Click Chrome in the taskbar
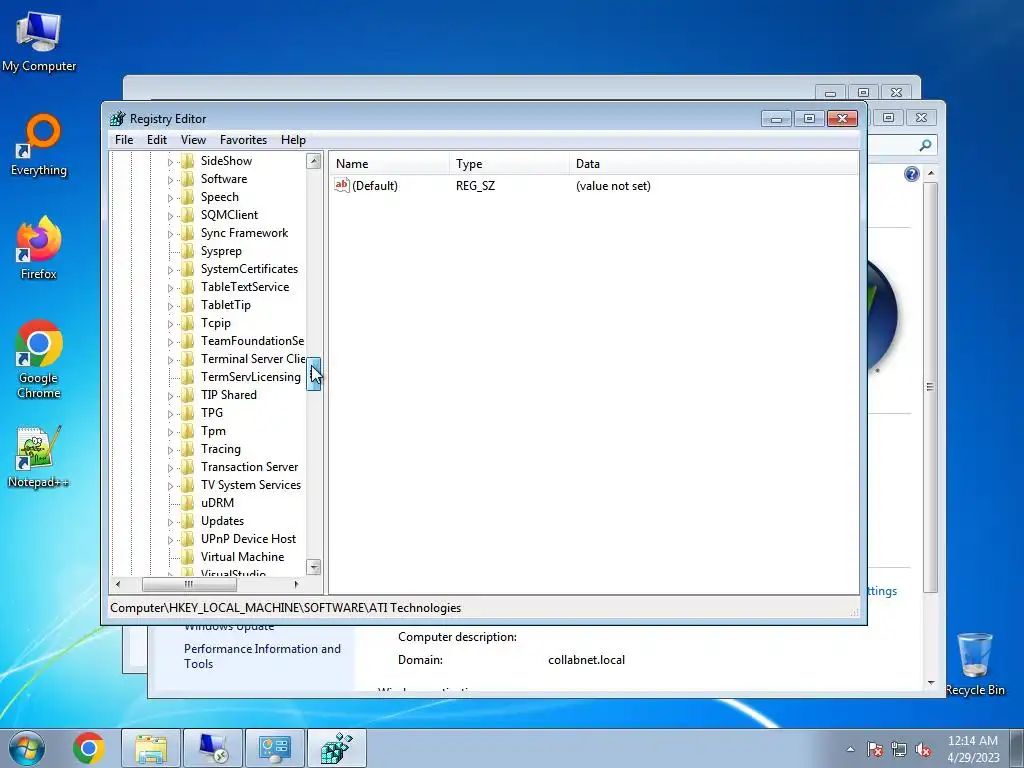This screenshot has width=1024, height=768. click(x=89, y=748)
